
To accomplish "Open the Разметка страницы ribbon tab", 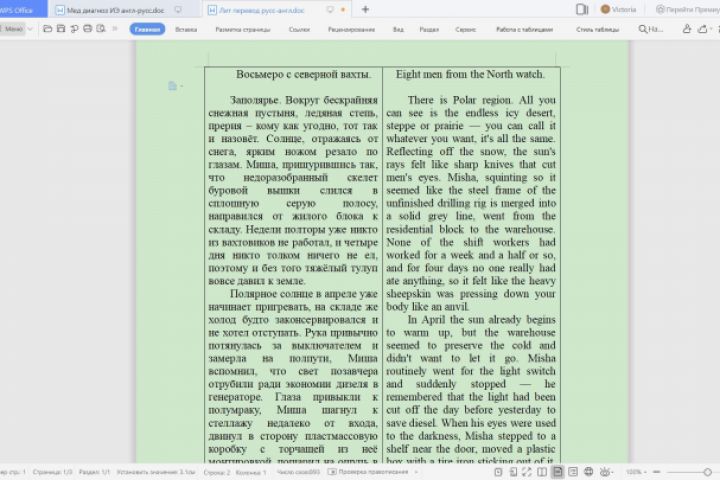I will coord(243,29).
